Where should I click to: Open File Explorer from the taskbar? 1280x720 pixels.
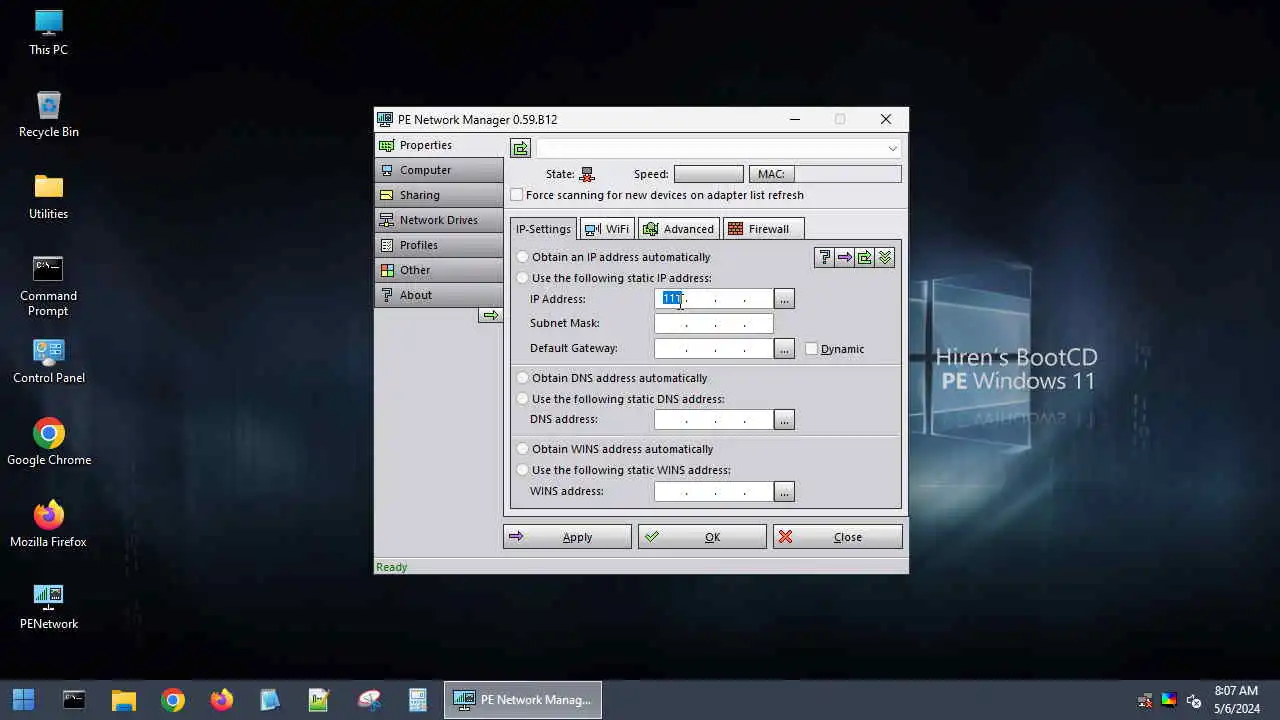click(123, 699)
